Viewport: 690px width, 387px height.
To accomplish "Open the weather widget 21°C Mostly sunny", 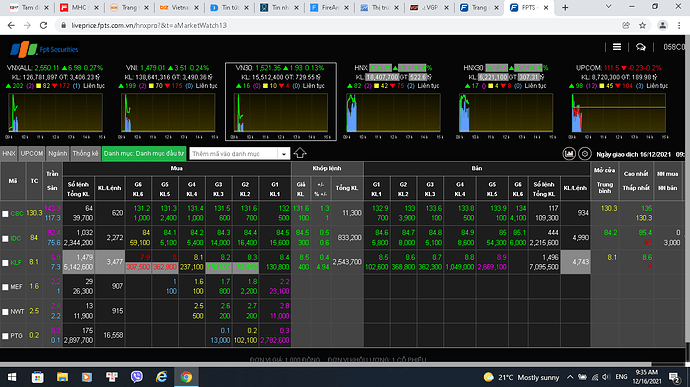I will click(x=521, y=377).
